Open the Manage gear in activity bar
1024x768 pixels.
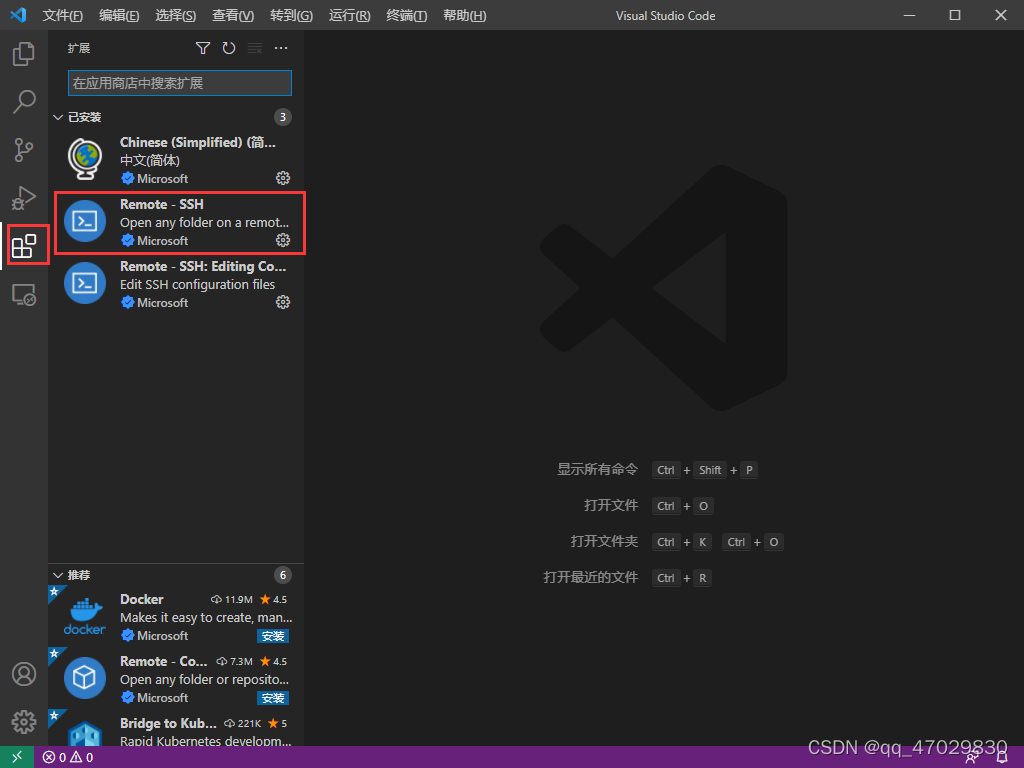tap(24, 722)
